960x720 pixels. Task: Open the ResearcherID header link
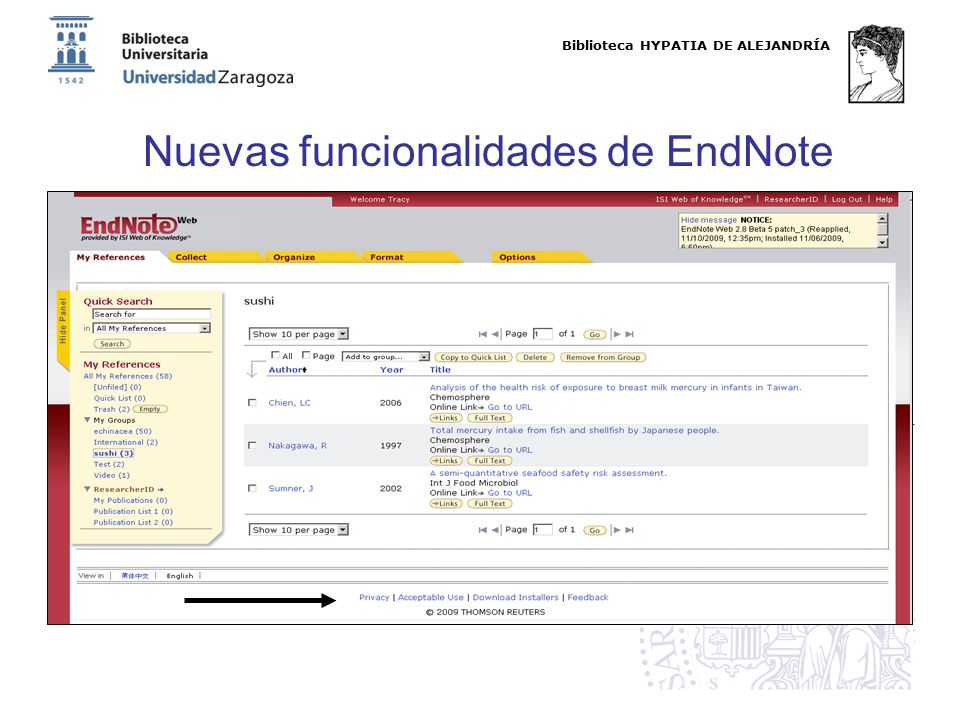[x=791, y=200]
